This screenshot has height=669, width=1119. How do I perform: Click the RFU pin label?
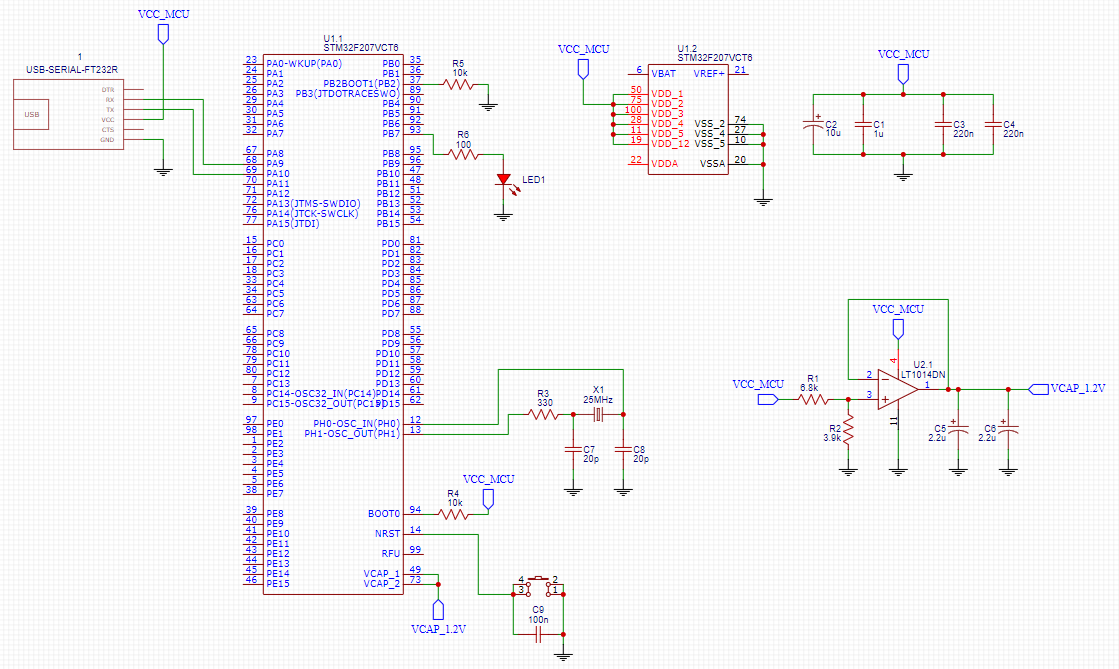(391, 553)
